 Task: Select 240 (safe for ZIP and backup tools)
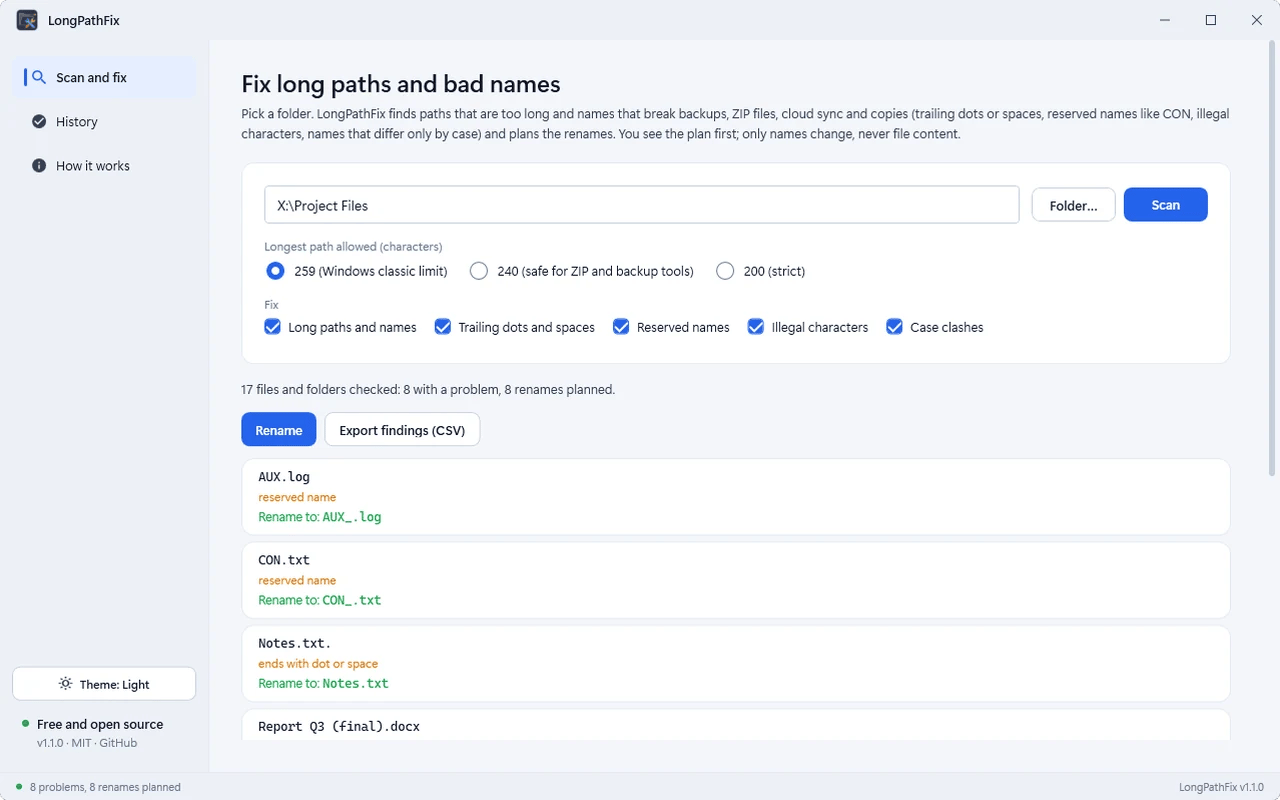click(x=581, y=271)
